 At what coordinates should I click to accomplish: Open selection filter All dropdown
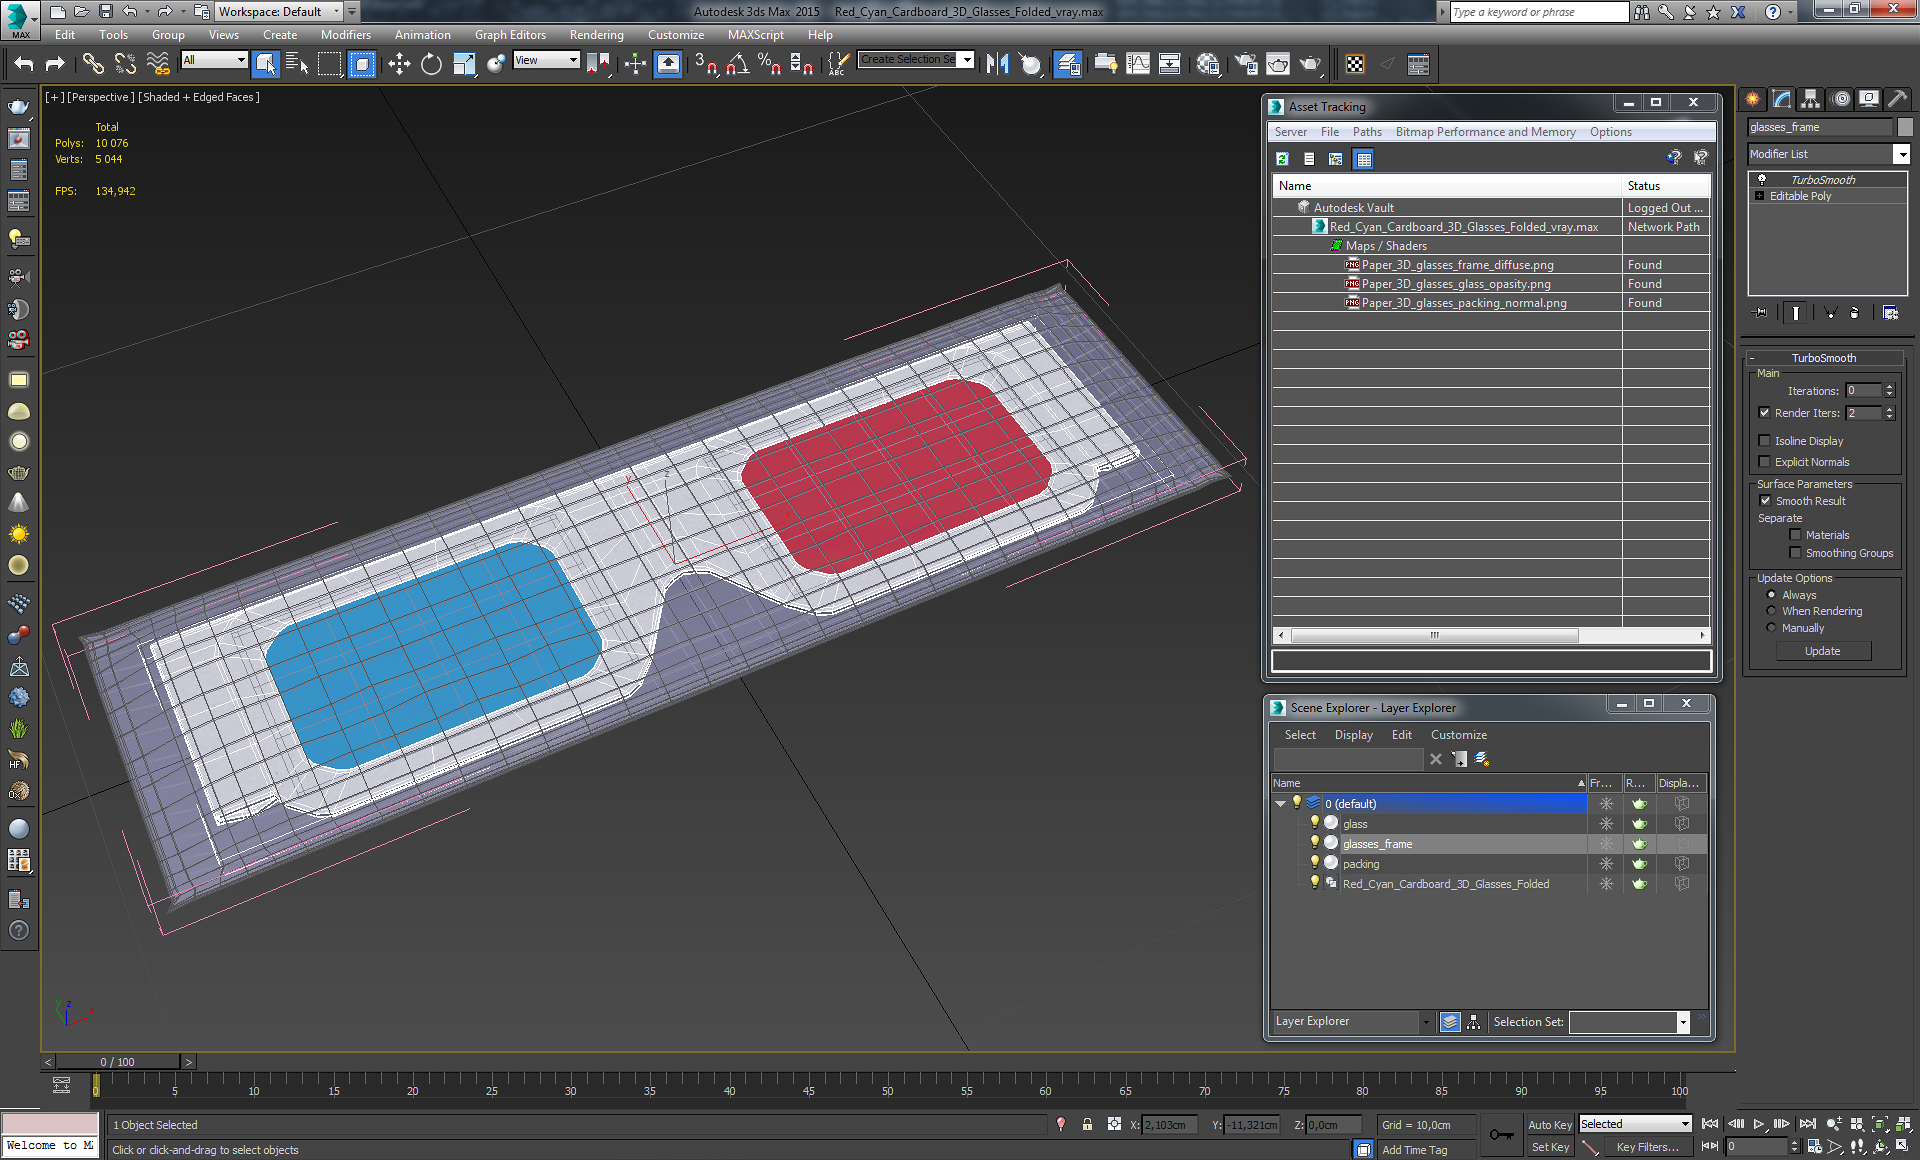click(x=241, y=60)
